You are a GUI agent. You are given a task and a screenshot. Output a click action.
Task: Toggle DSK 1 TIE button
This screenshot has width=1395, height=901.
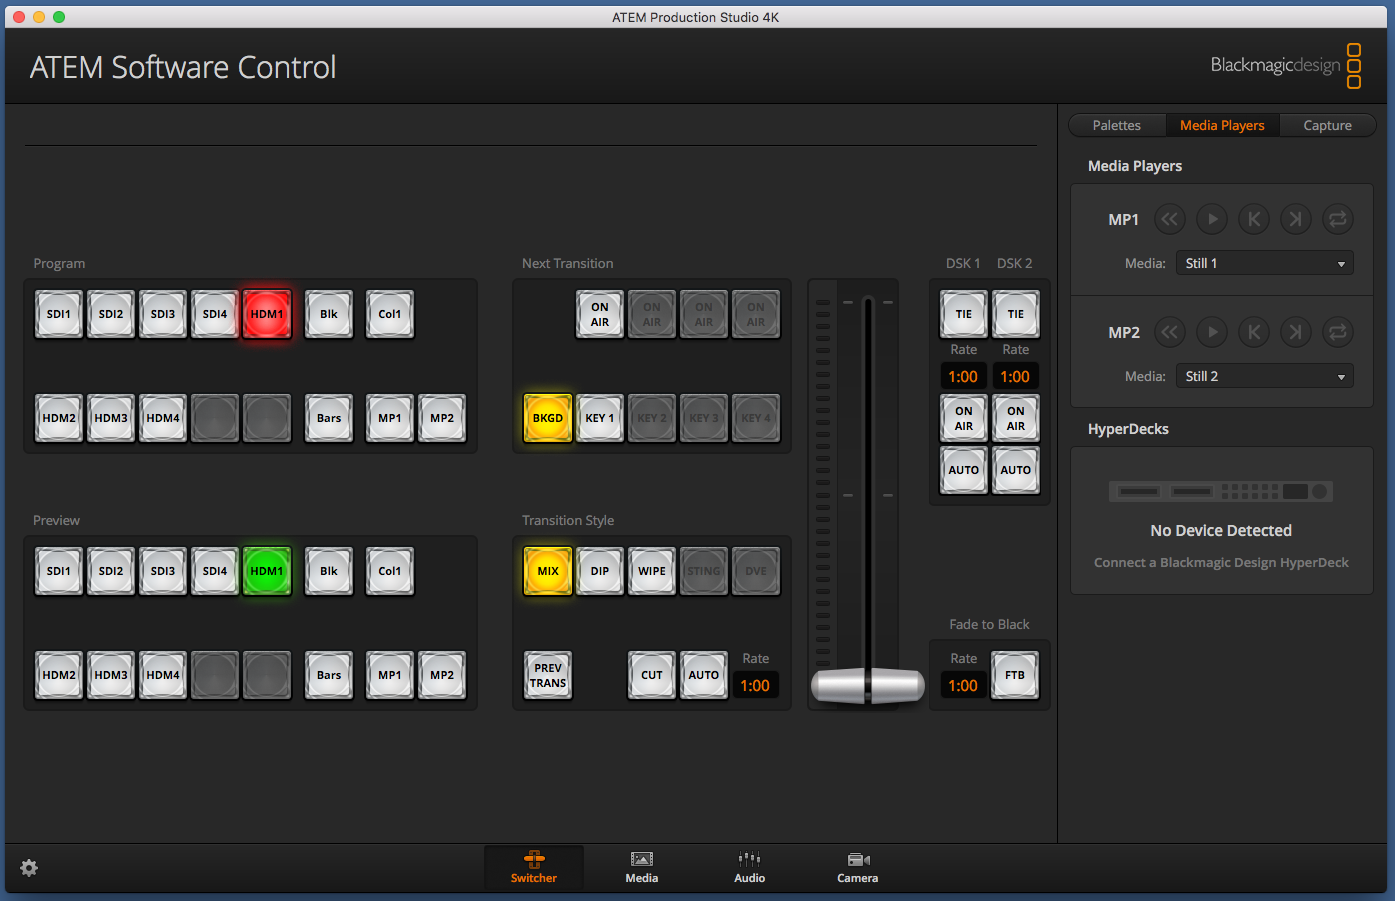tap(964, 314)
